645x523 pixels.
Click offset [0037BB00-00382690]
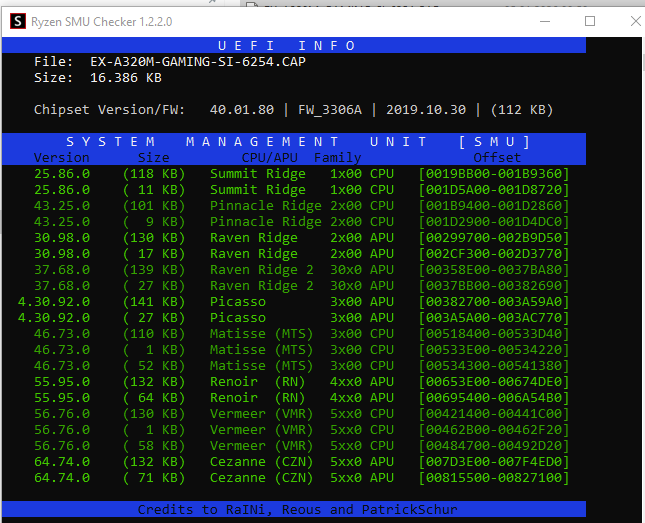[494, 286]
